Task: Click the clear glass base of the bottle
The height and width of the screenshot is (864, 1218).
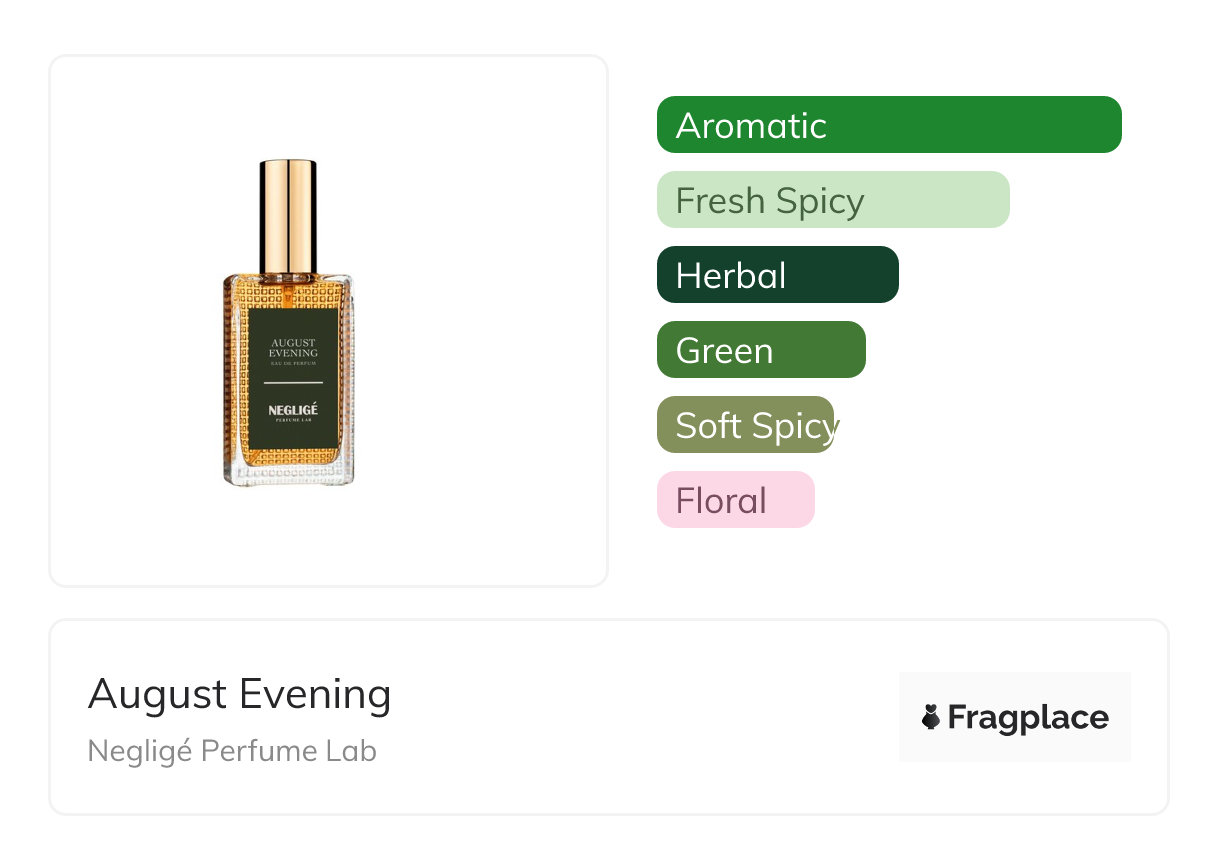Action: click(x=289, y=474)
